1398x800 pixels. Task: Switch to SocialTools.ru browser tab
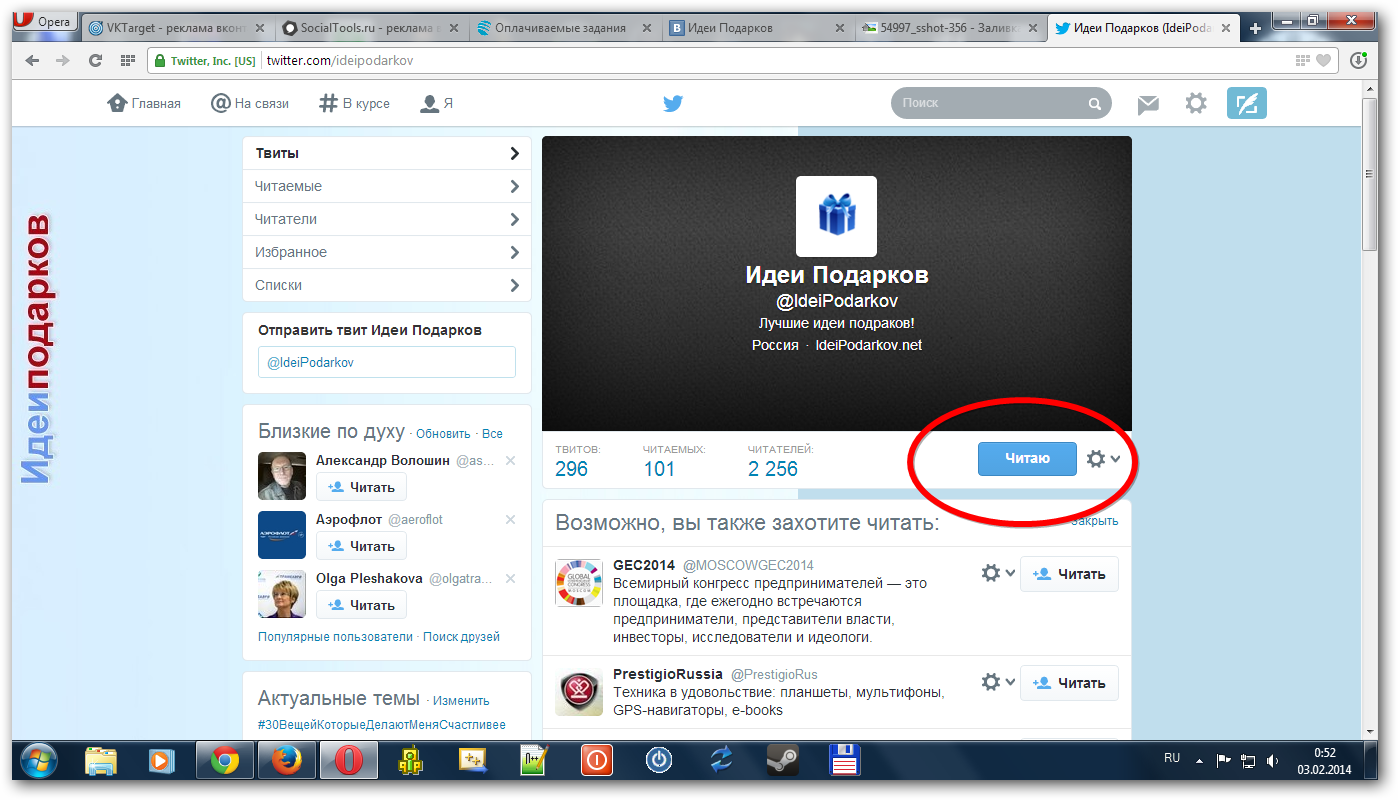click(x=371, y=28)
